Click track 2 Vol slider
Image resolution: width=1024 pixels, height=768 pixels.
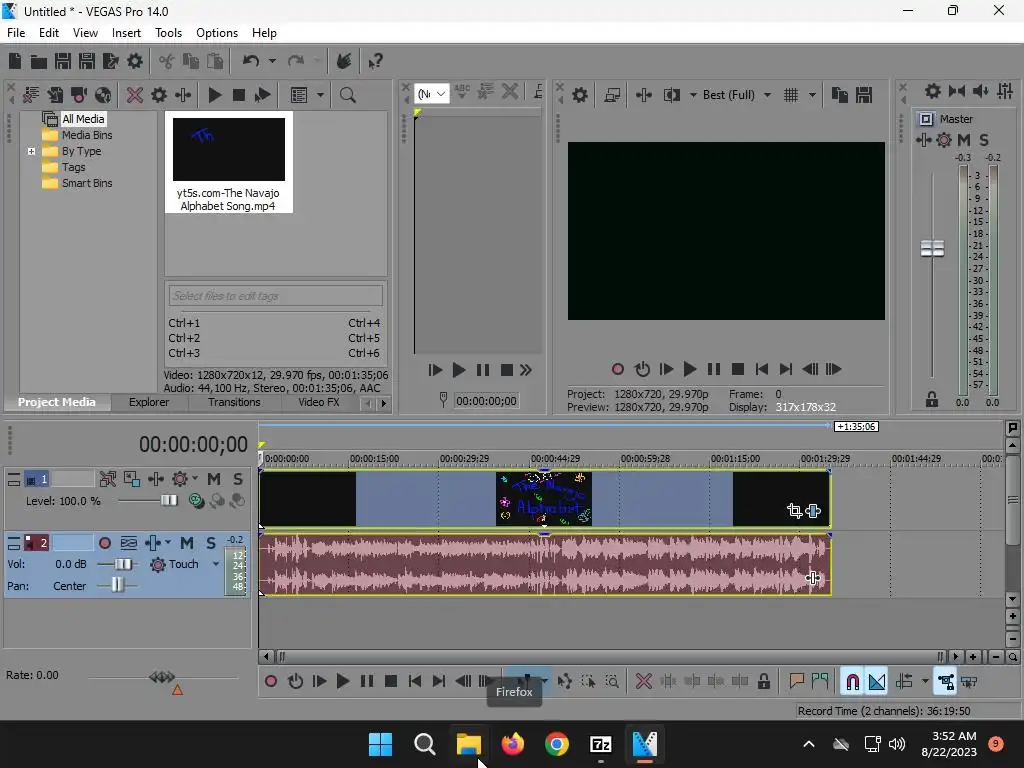[x=122, y=564]
